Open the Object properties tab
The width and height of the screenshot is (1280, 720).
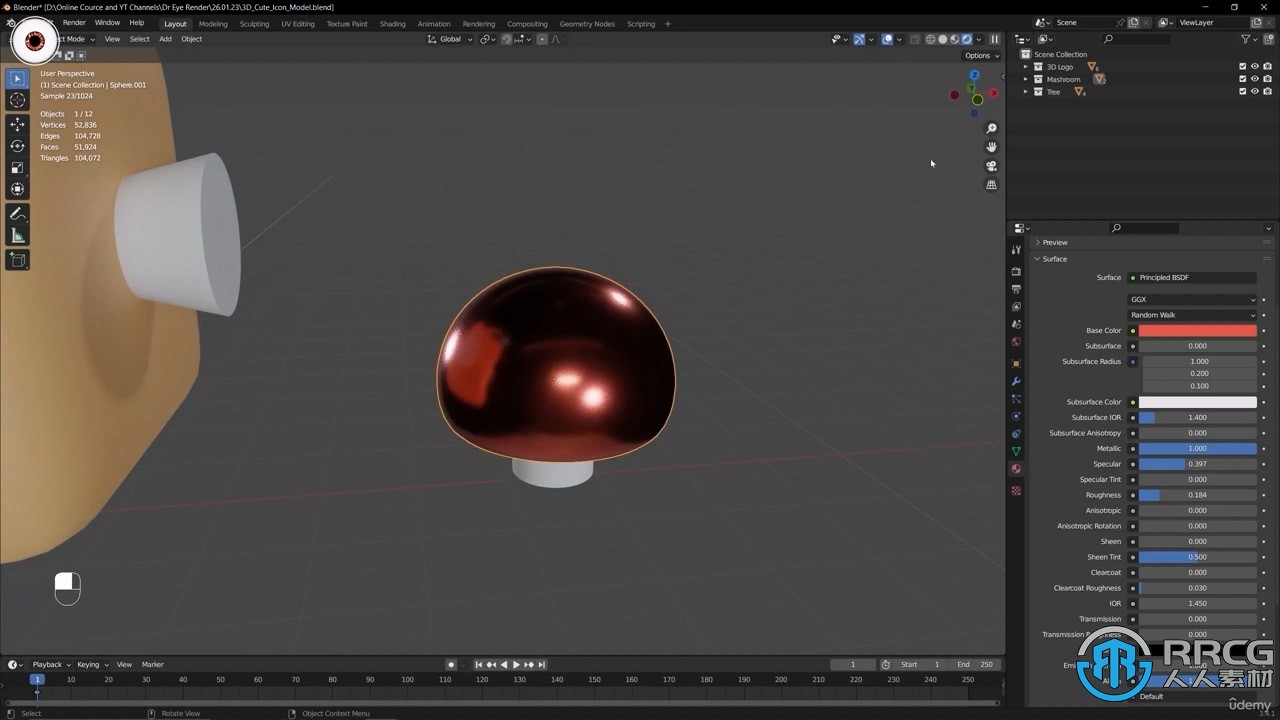pos(1016,364)
